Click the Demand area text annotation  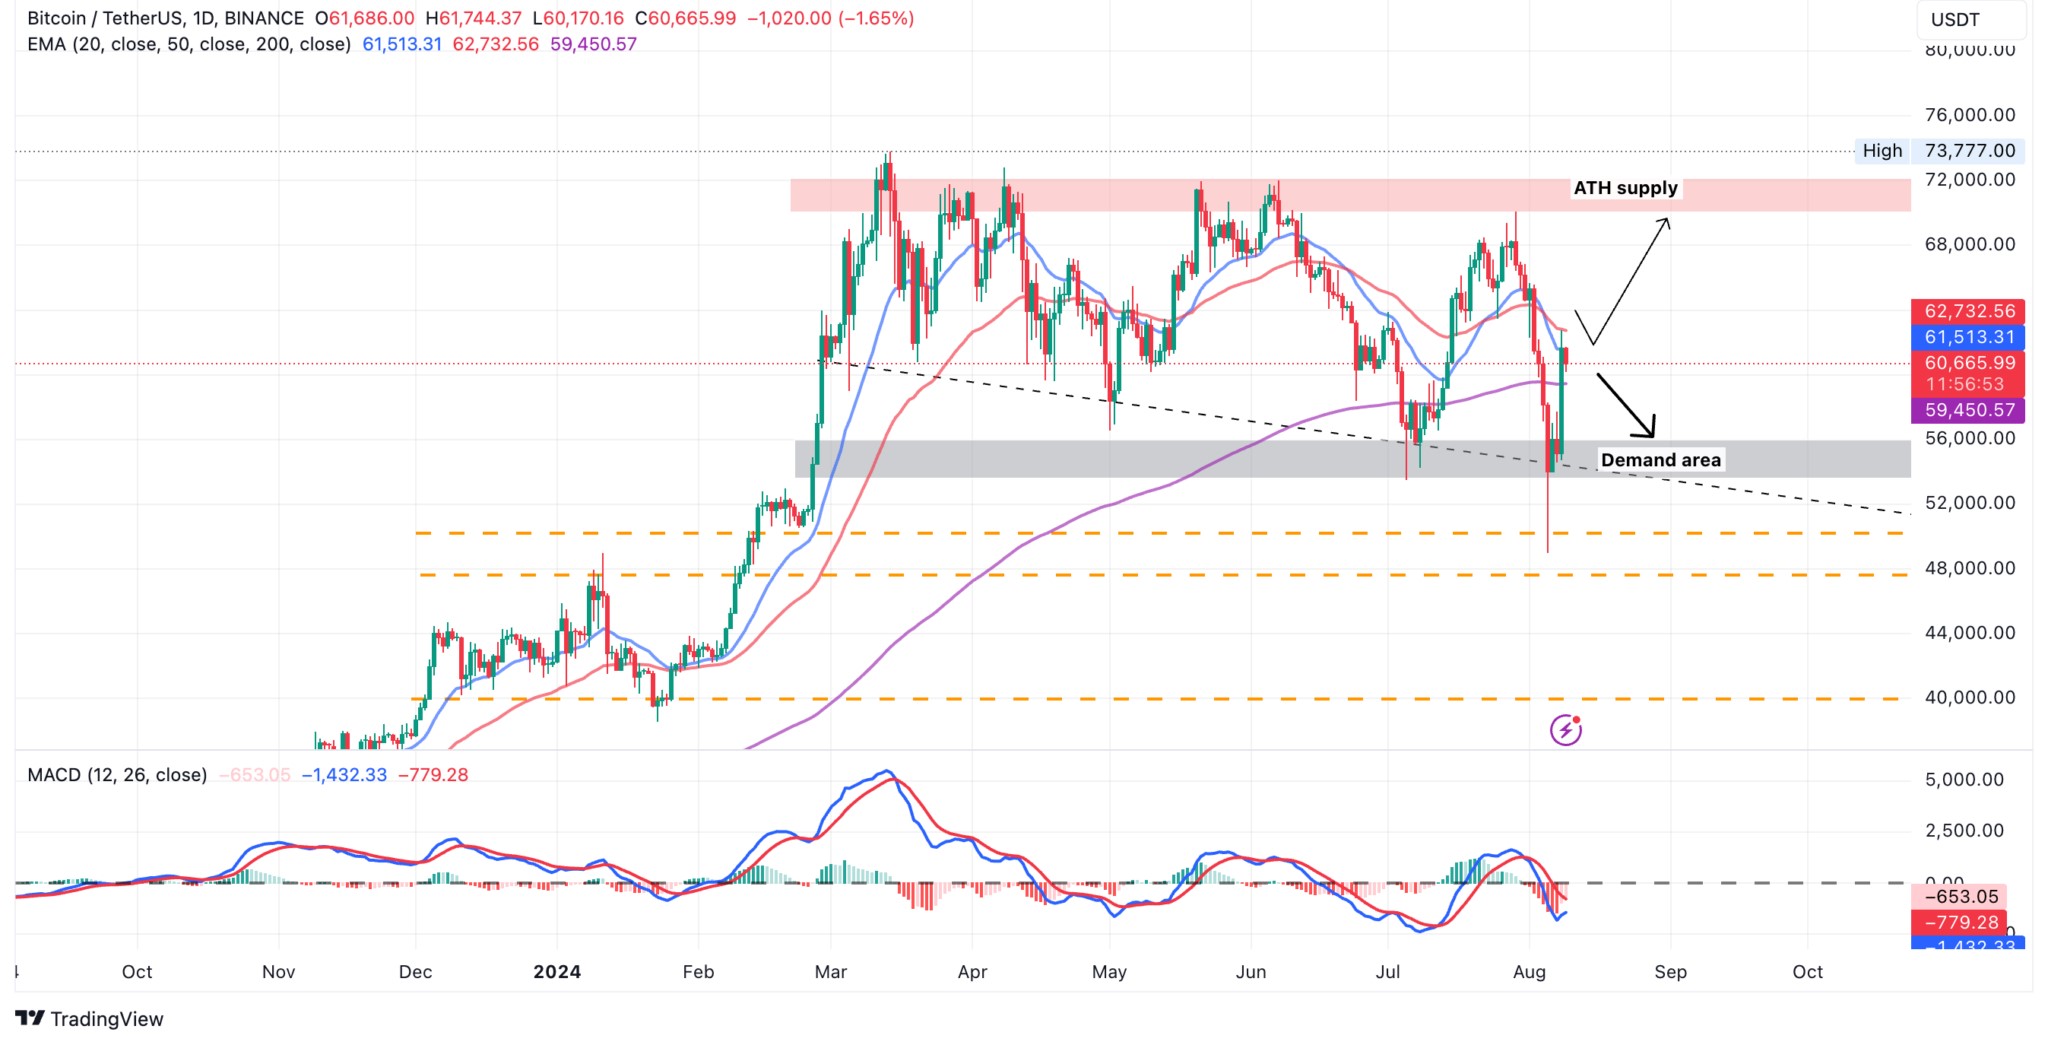click(x=1661, y=460)
